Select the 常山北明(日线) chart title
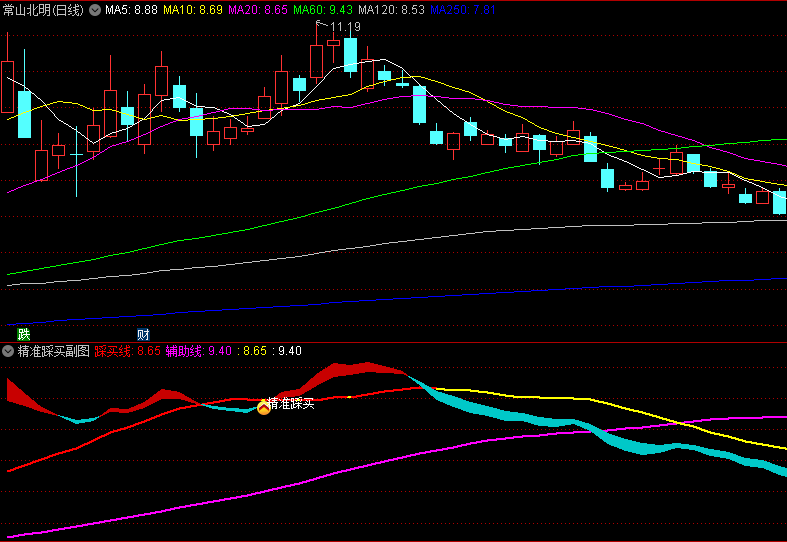Image resolution: width=787 pixels, height=542 pixels. coord(43,10)
